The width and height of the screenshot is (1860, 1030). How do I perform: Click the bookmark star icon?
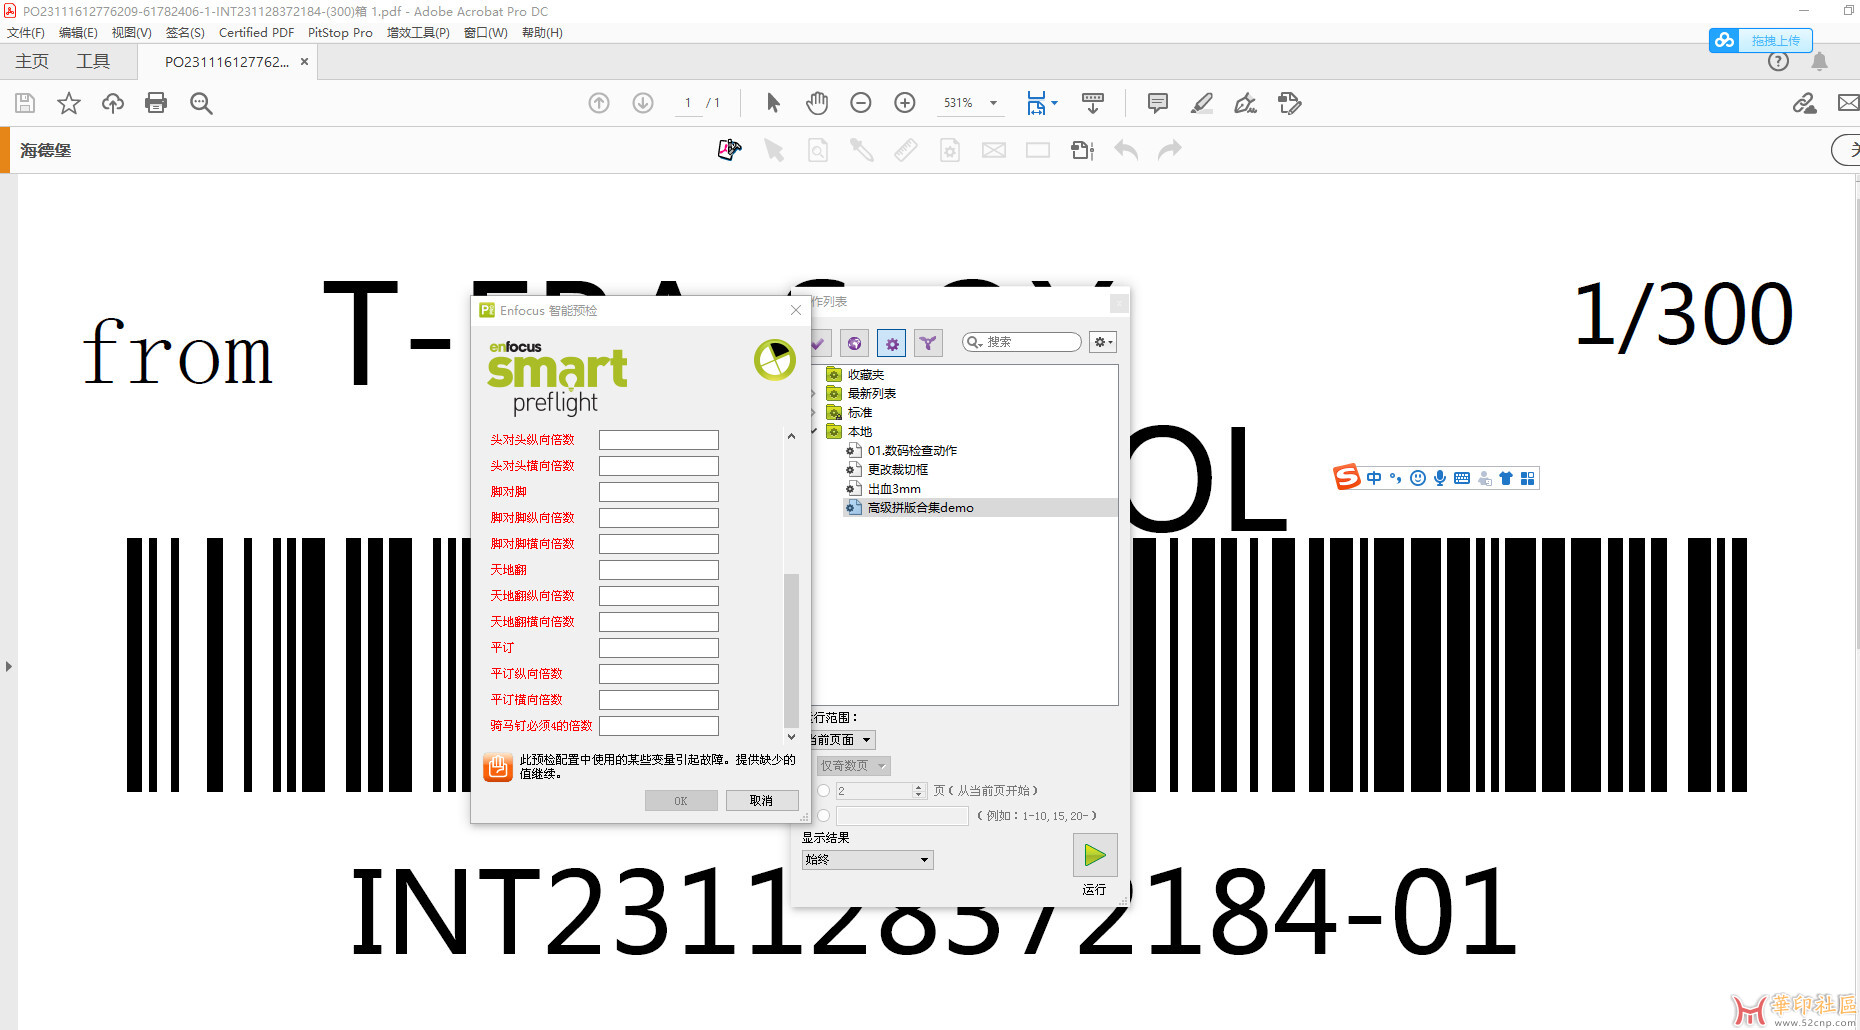pos(69,103)
